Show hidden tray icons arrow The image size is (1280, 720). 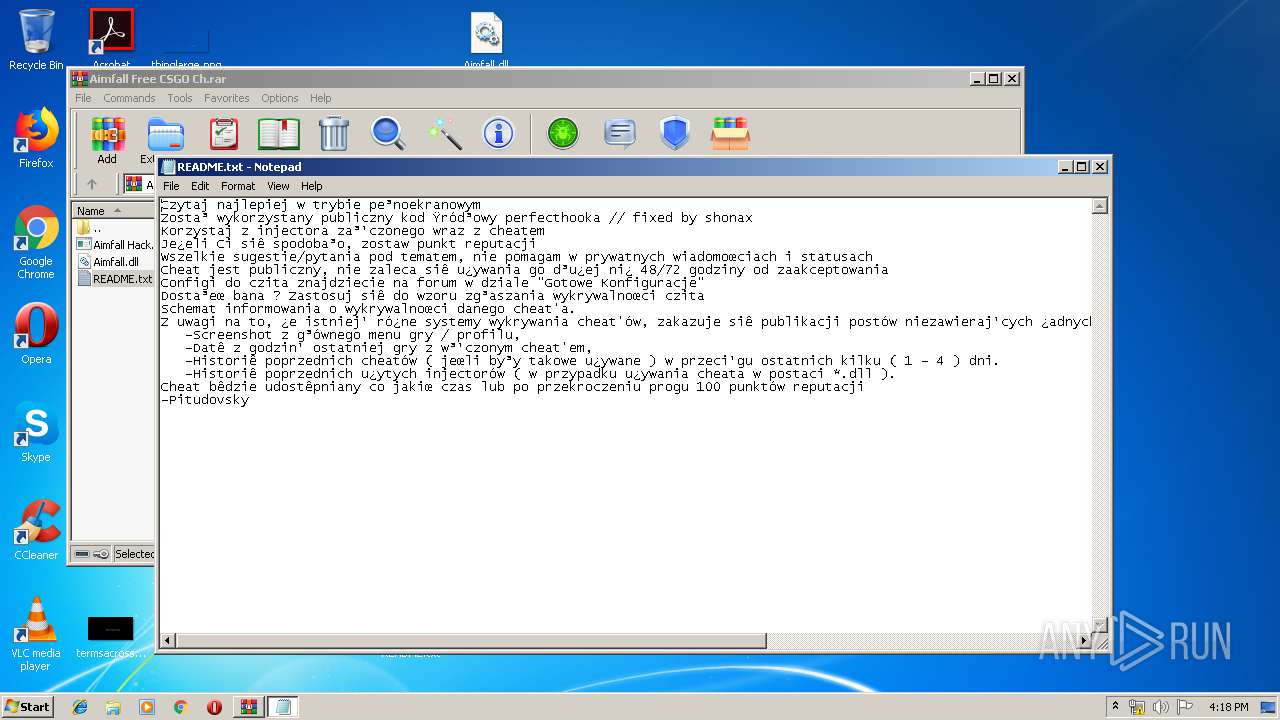tap(1115, 706)
